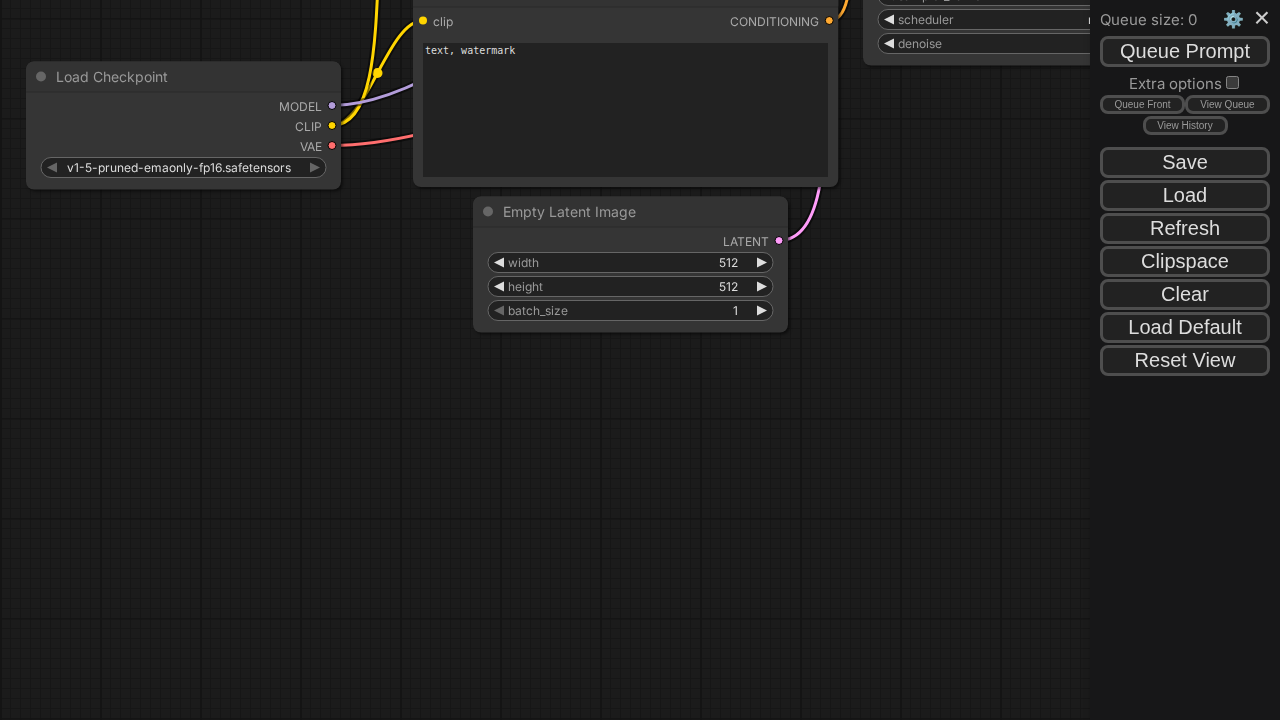This screenshot has height=720, width=1280.
Task: Collapse the Empty Latent Image node via its dot
Action: (x=488, y=212)
